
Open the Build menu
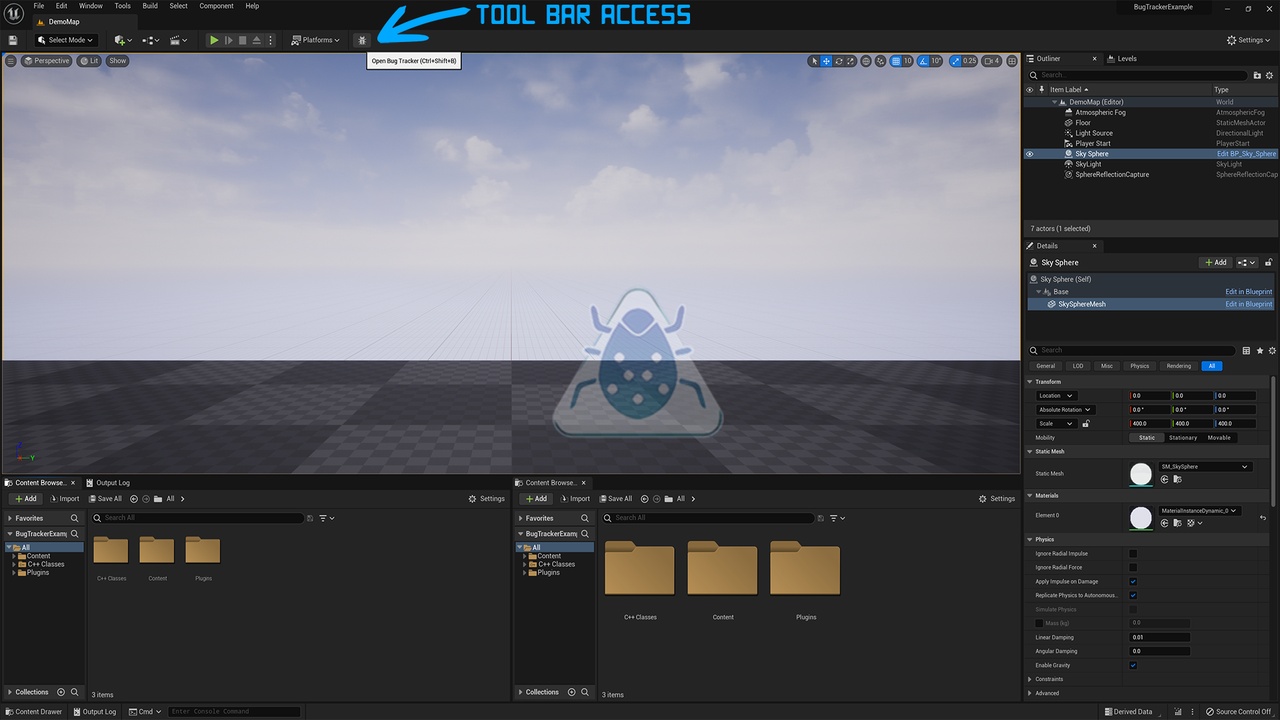point(150,6)
